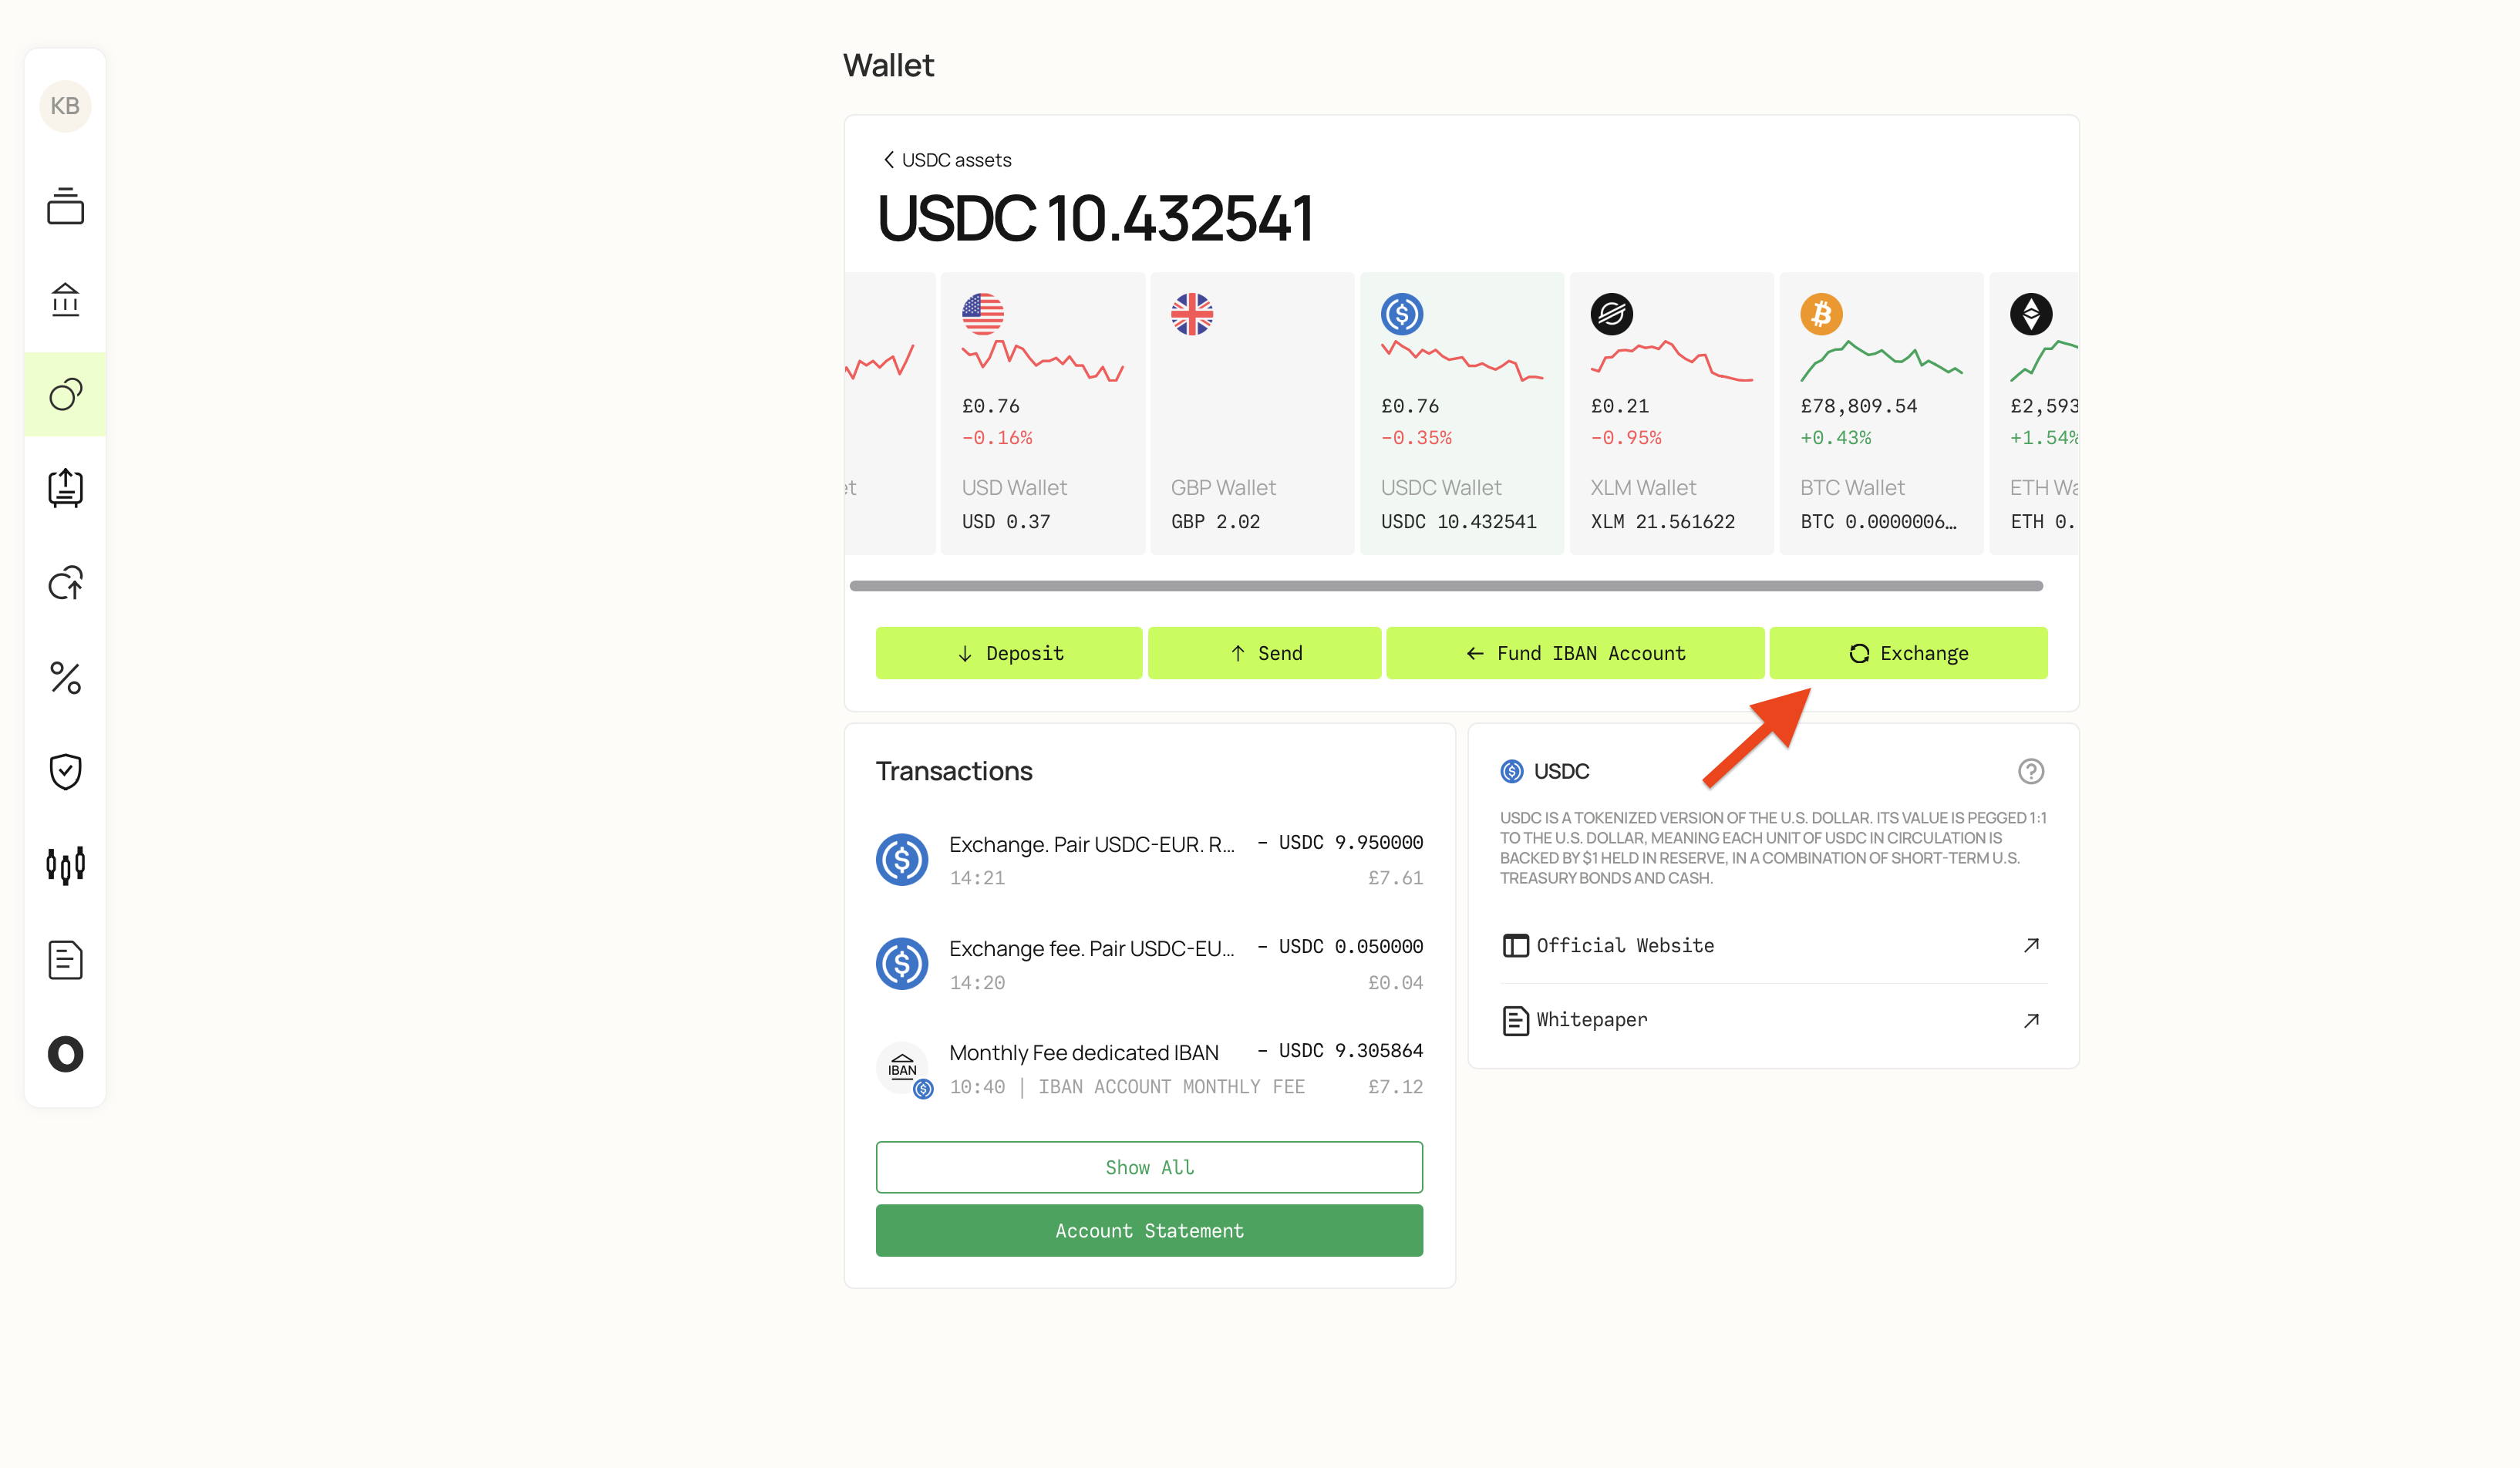Click Show All transactions button

pos(1149,1167)
